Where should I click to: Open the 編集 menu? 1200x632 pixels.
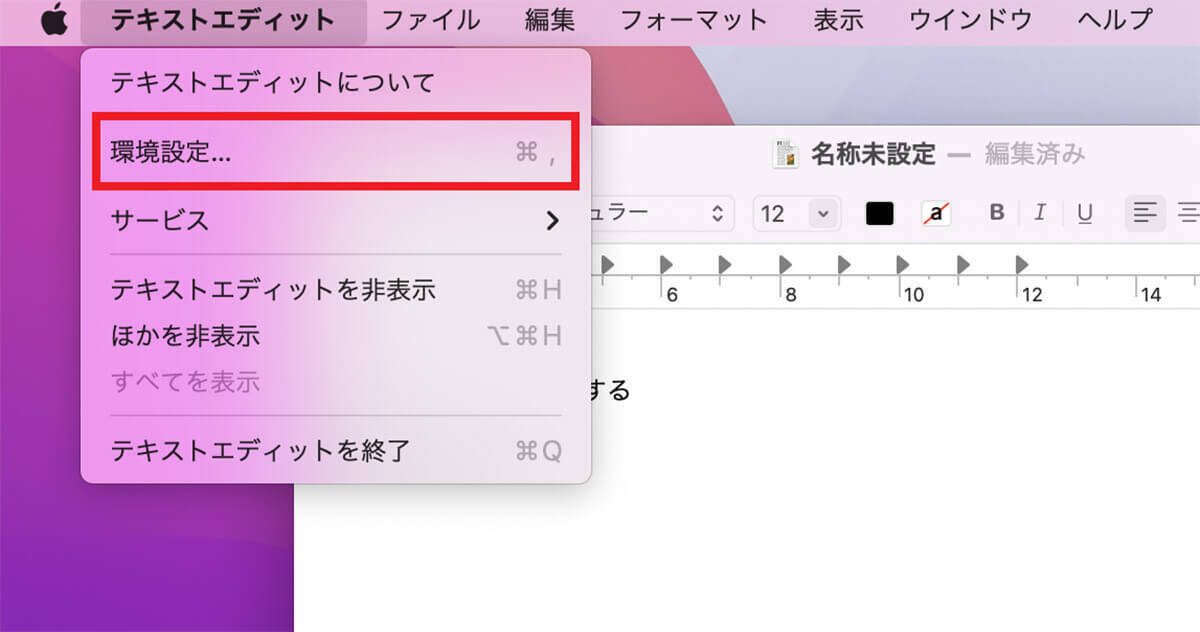[x=550, y=20]
